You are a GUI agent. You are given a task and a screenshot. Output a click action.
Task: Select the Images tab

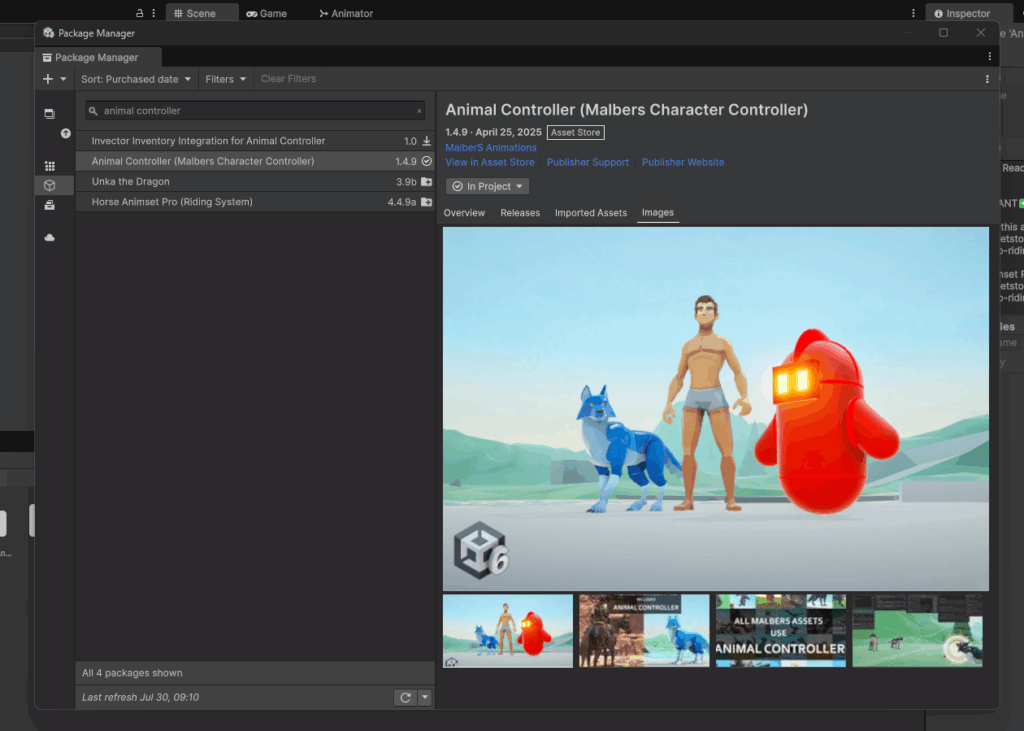658,212
